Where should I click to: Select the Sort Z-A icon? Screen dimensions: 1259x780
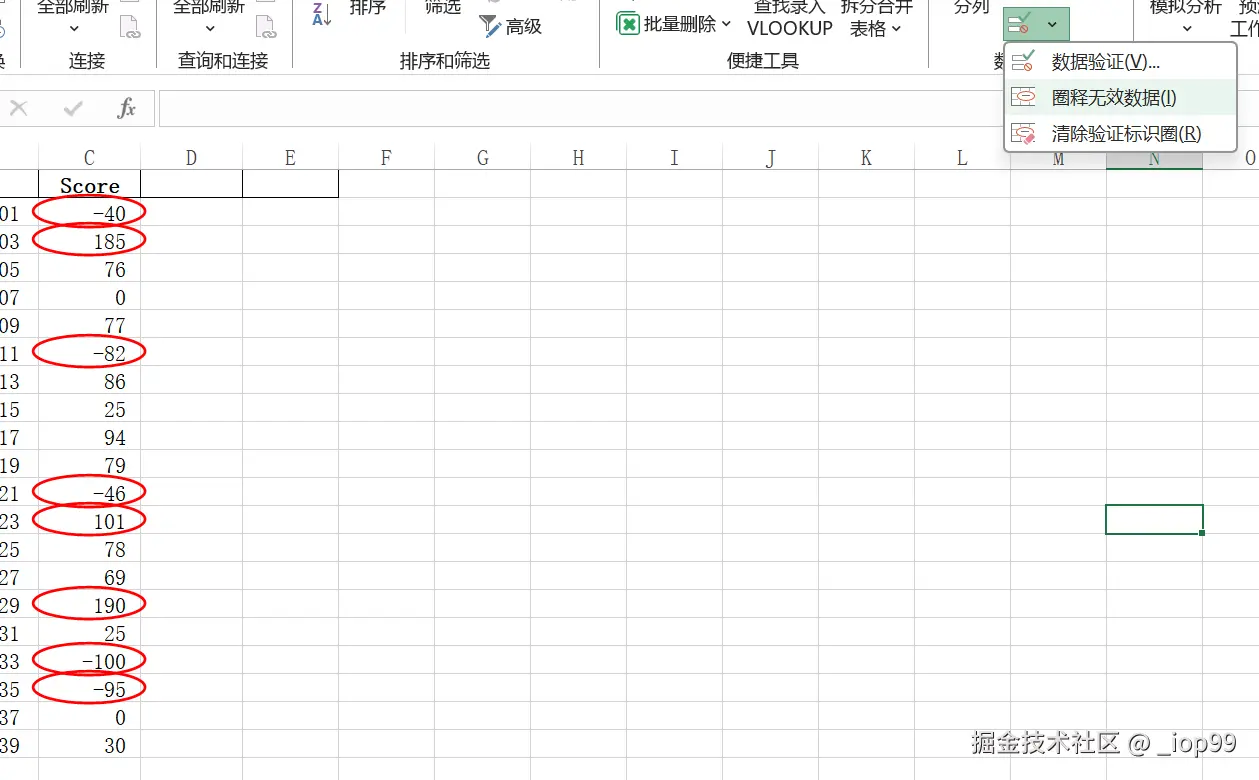318,15
